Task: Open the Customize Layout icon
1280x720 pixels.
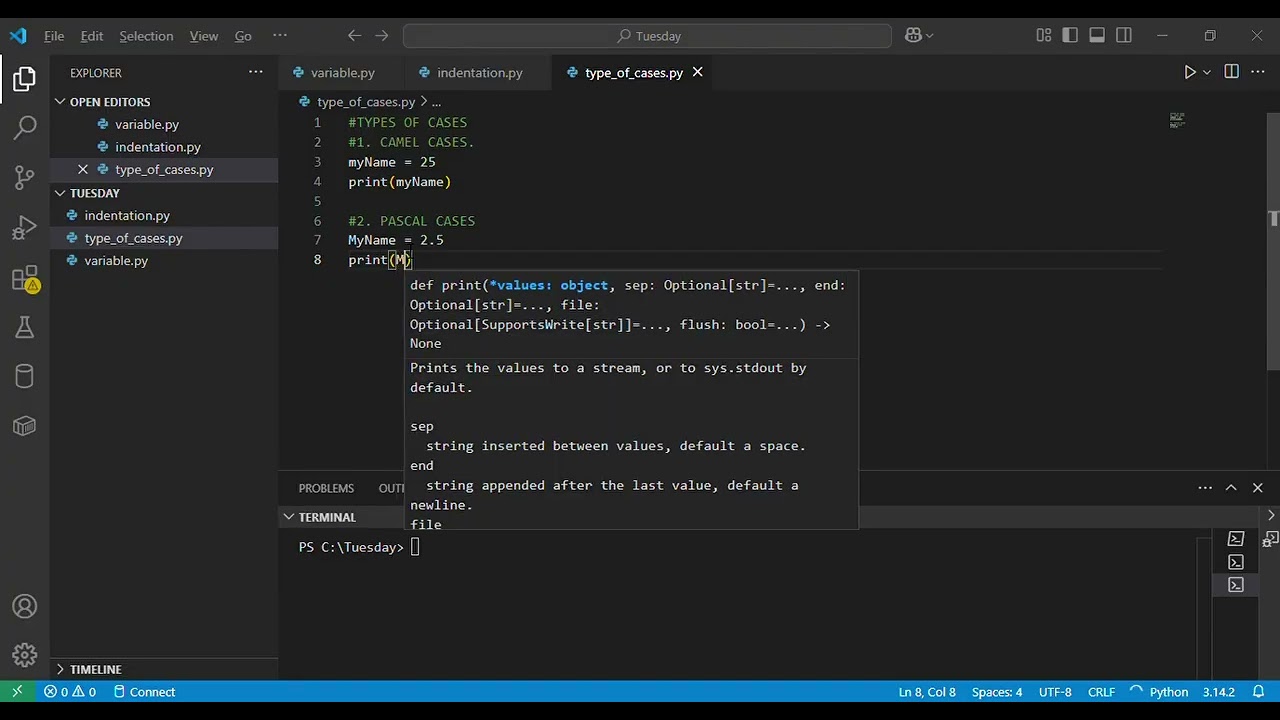Action: (x=1044, y=35)
